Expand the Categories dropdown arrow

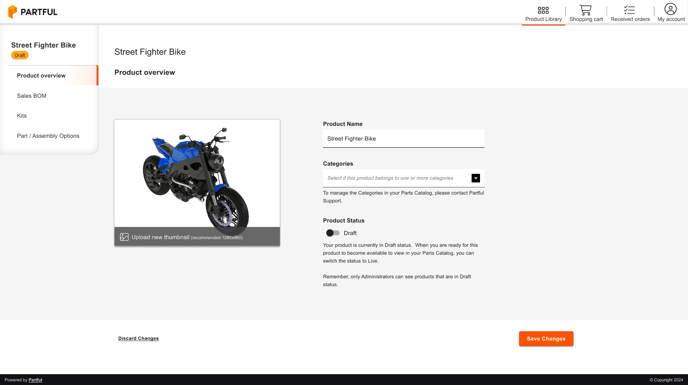point(476,178)
